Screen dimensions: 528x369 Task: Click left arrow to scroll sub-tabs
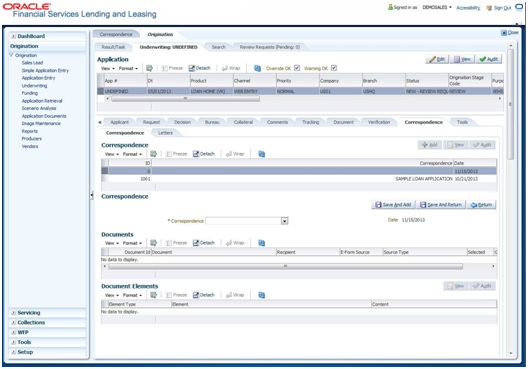[x=100, y=122]
